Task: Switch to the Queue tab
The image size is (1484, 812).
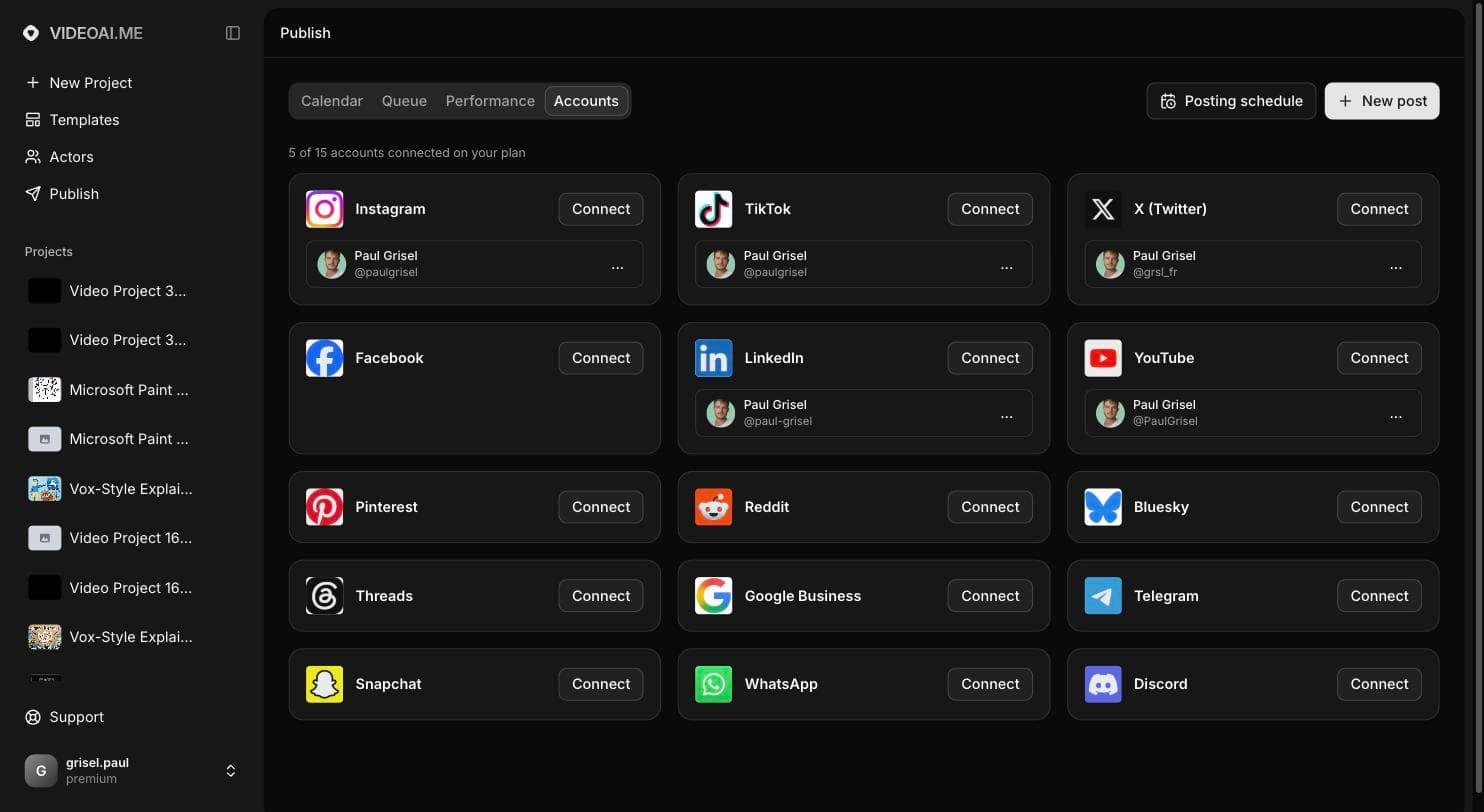Action: 404,101
